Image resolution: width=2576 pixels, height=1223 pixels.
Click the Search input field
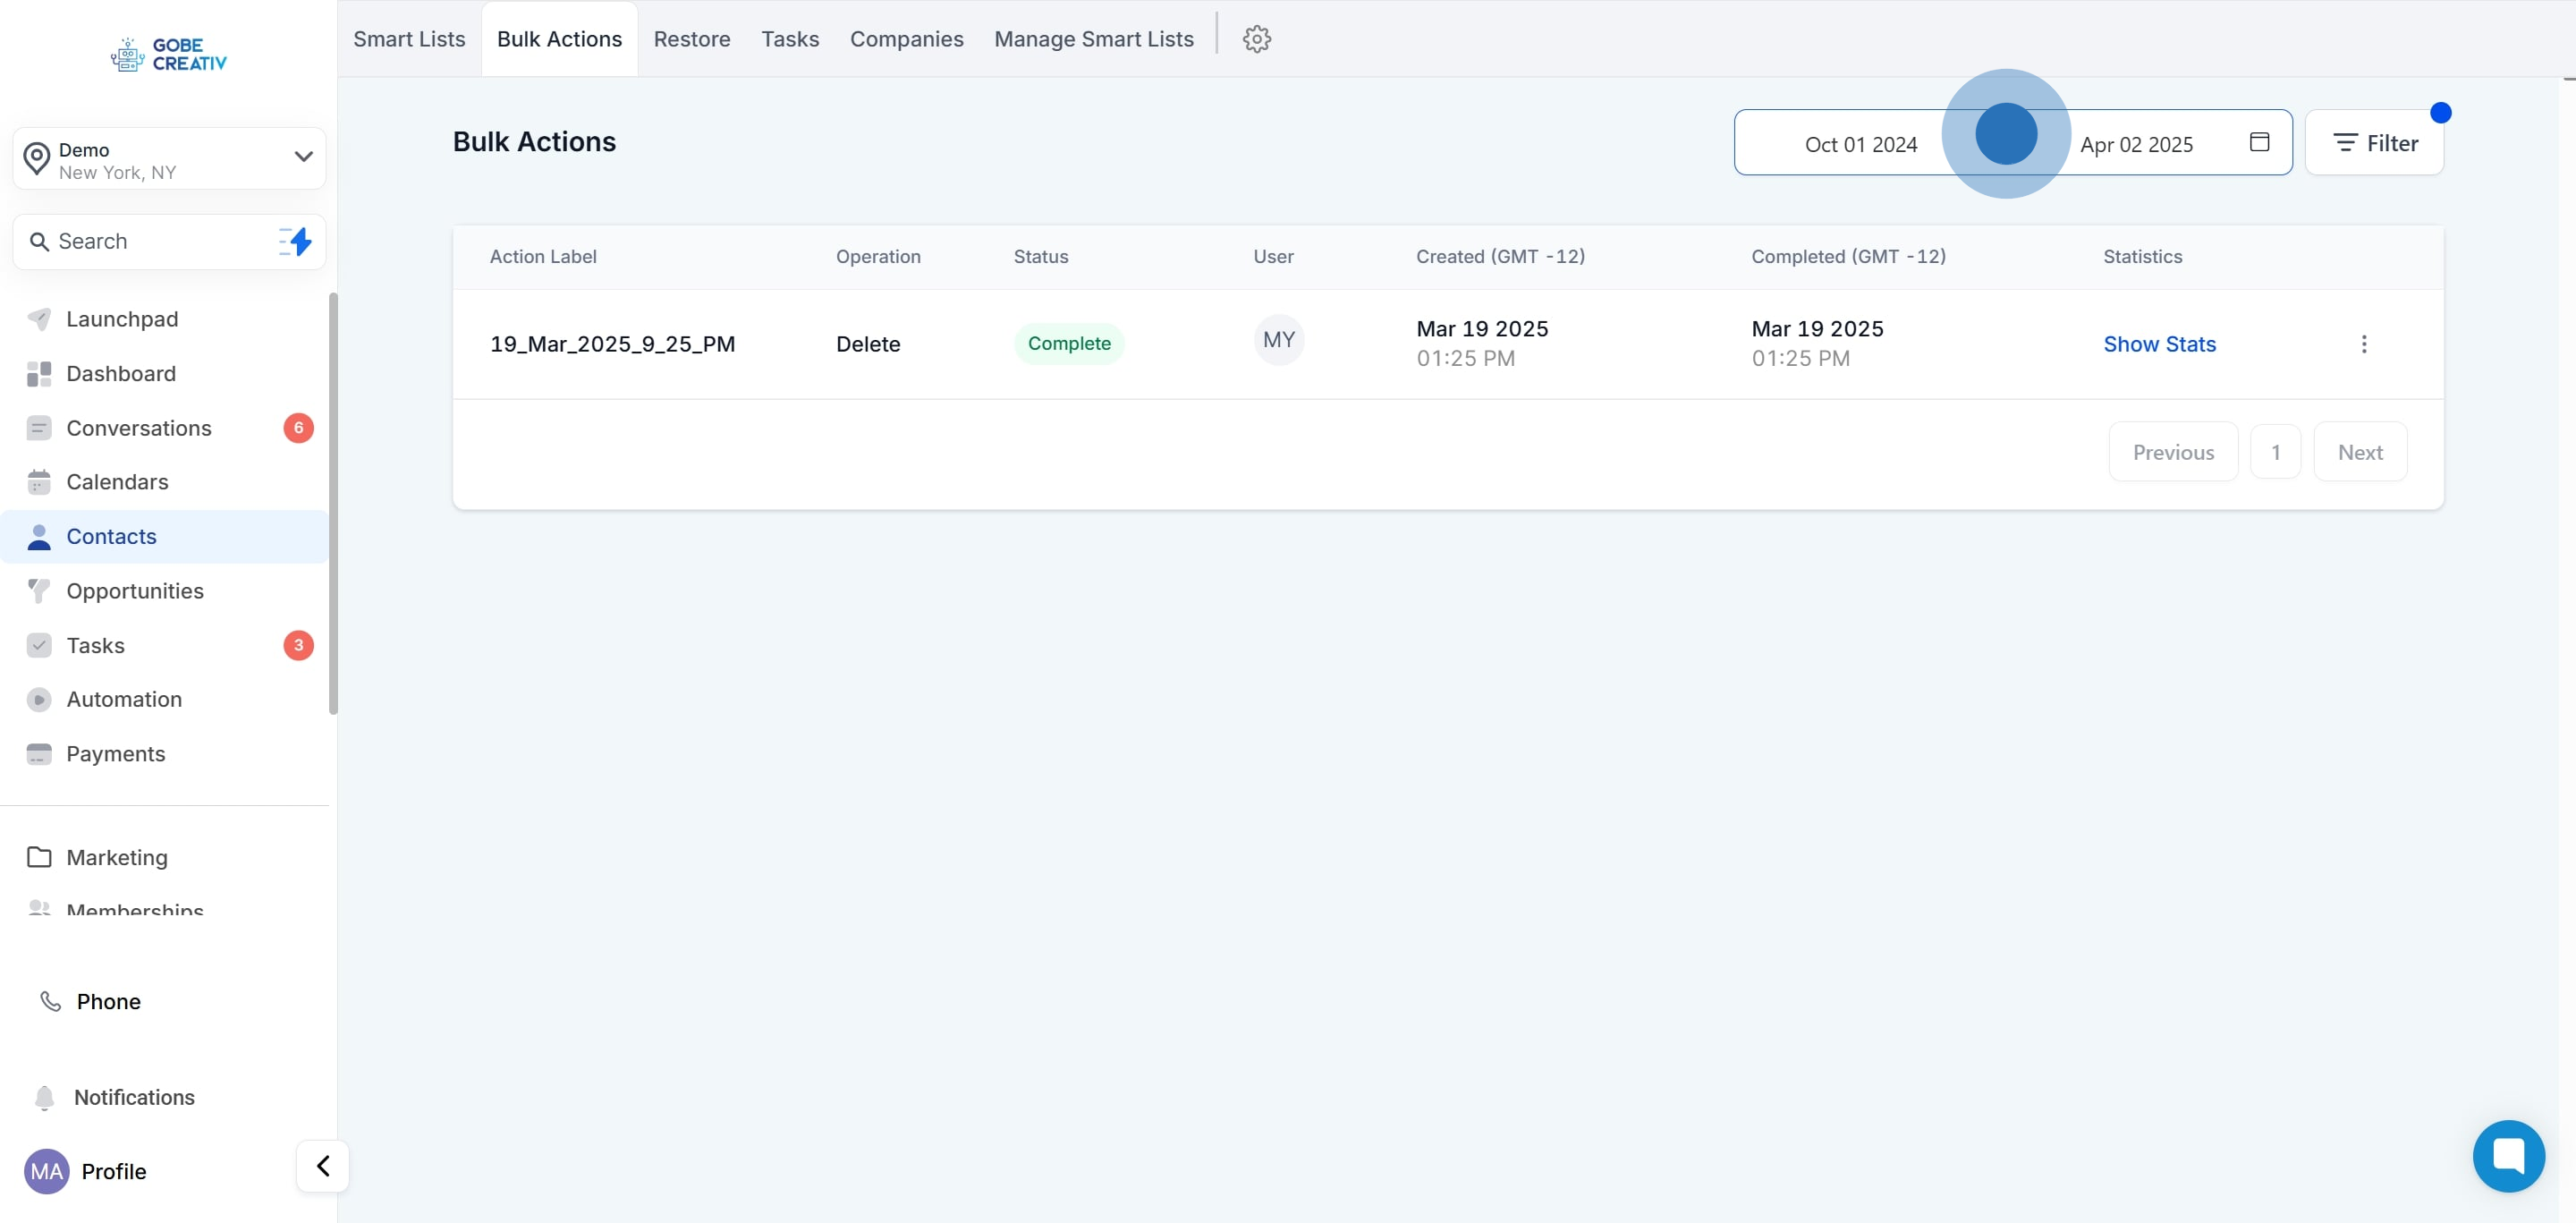pyautogui.click(x=150, y=241)
